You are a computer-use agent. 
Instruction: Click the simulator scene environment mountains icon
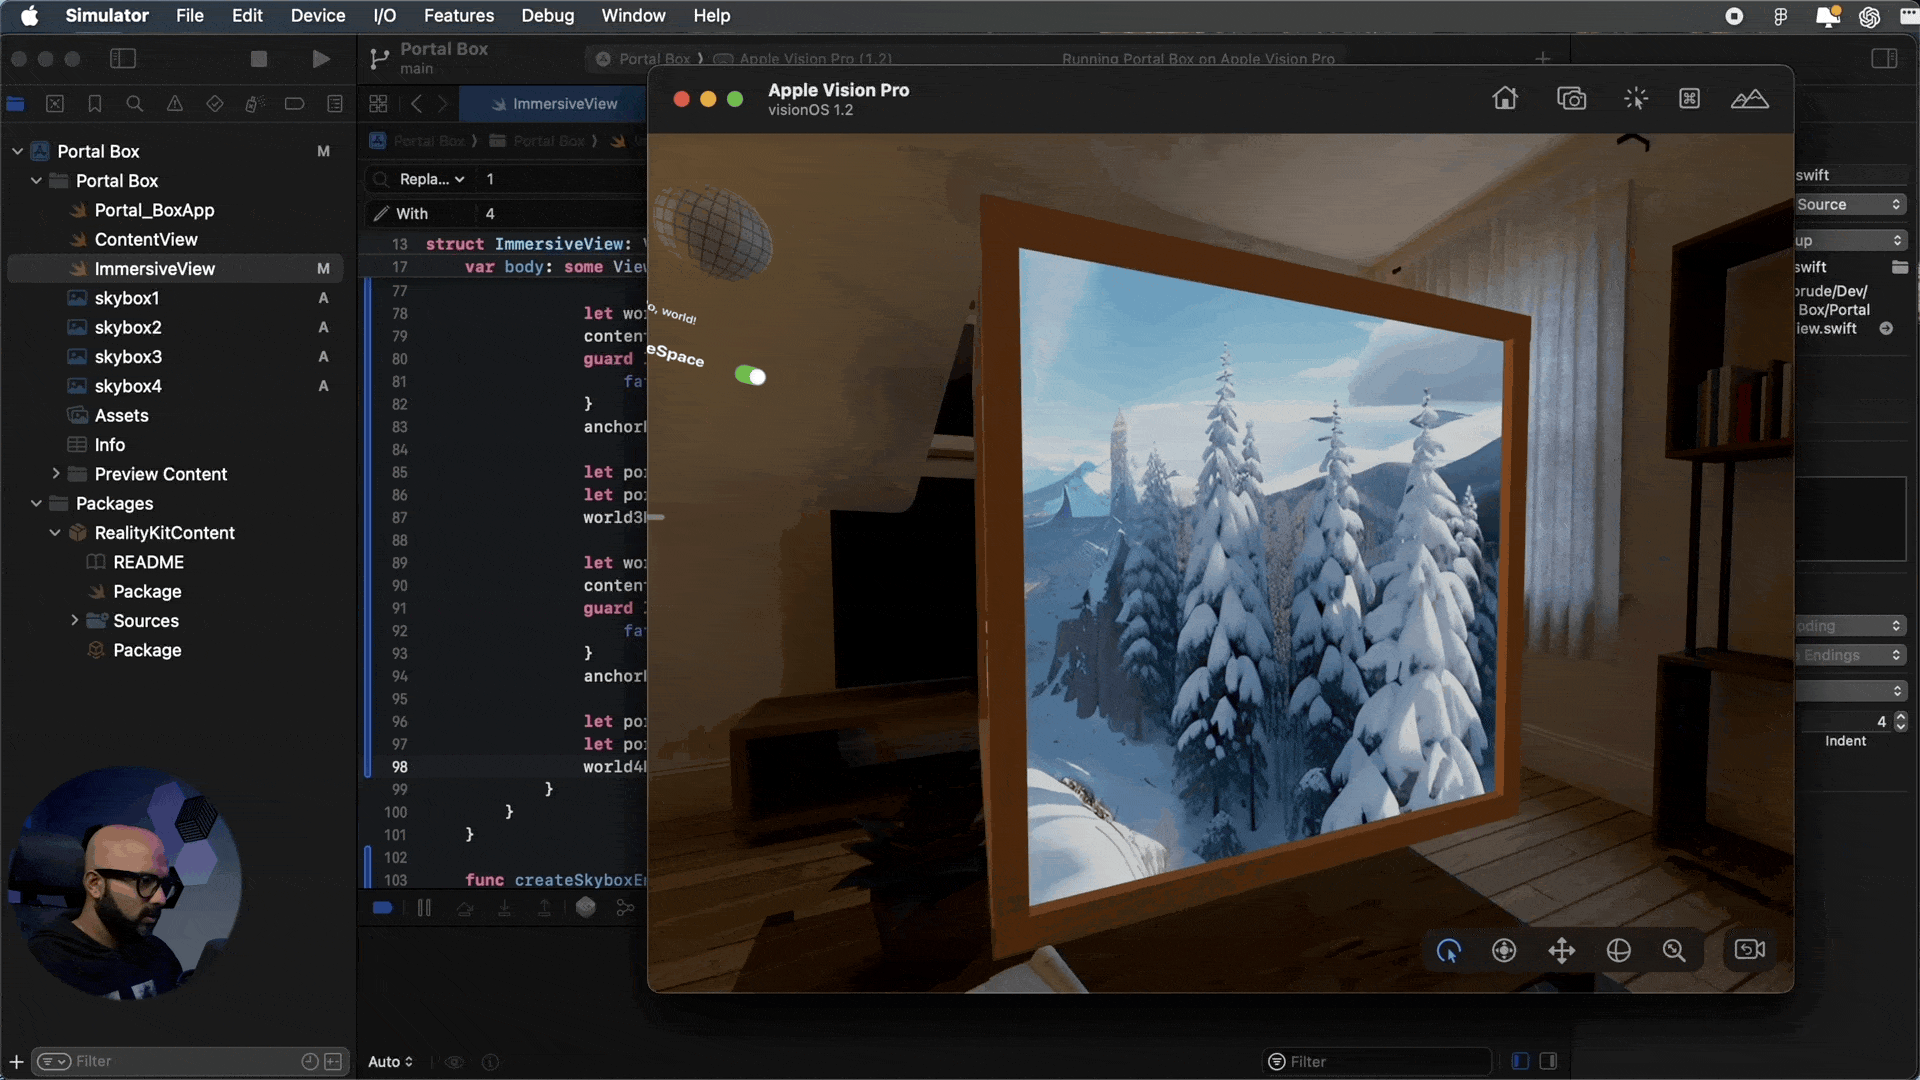coord(1749,98)
